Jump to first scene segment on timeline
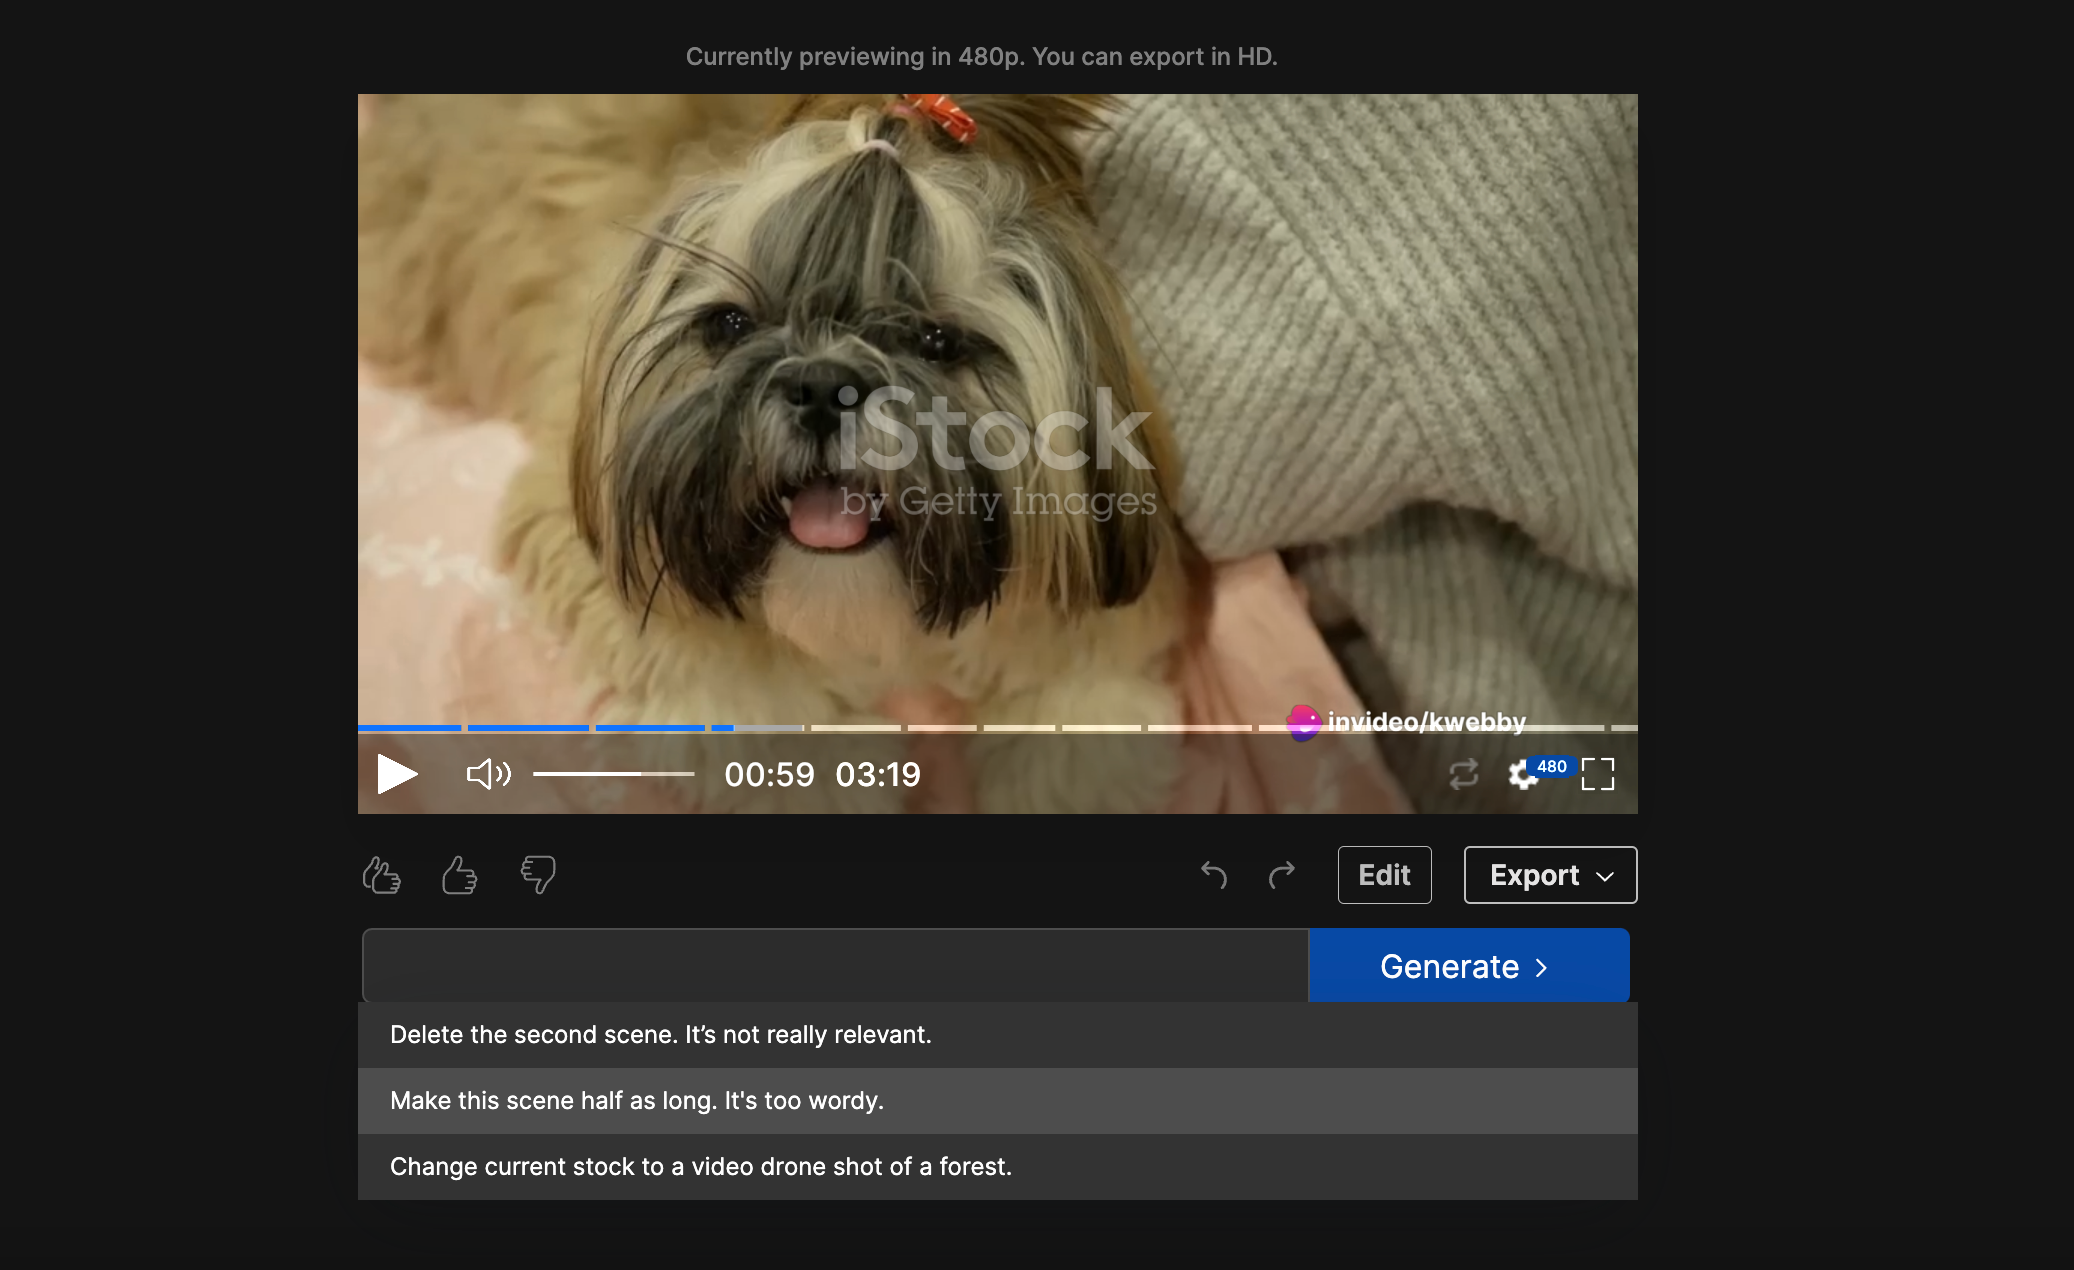Image resolution: width=2074 pixels, height=1270 pixels. tap(409, 728)
